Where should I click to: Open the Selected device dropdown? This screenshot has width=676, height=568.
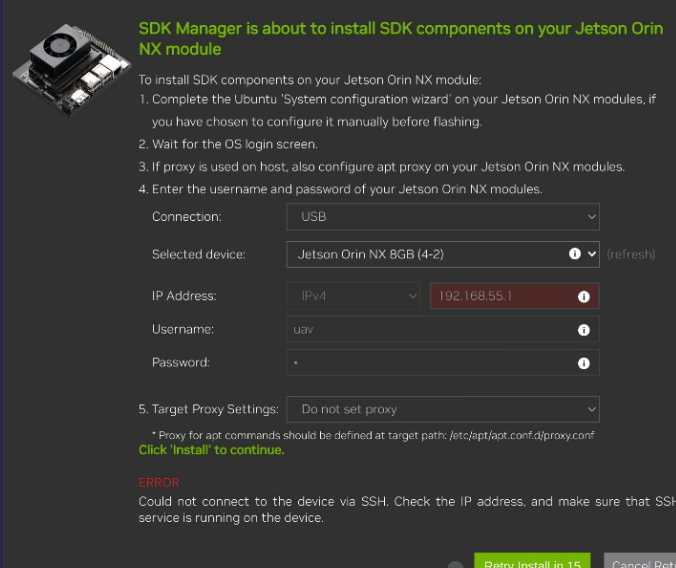443,254
